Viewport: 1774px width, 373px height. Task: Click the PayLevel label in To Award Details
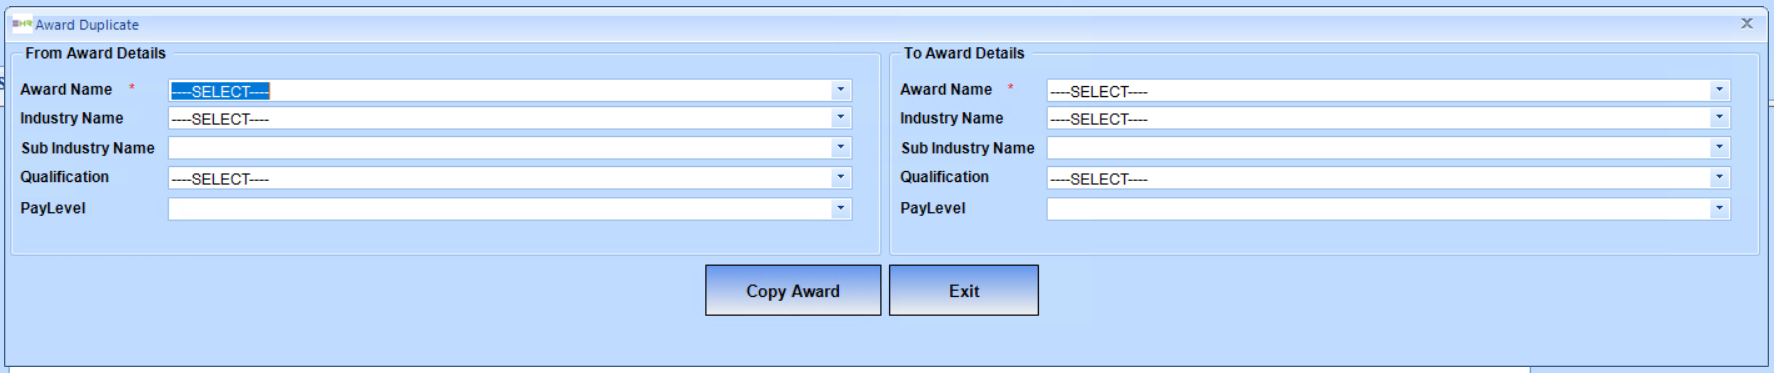click(932, 208)
